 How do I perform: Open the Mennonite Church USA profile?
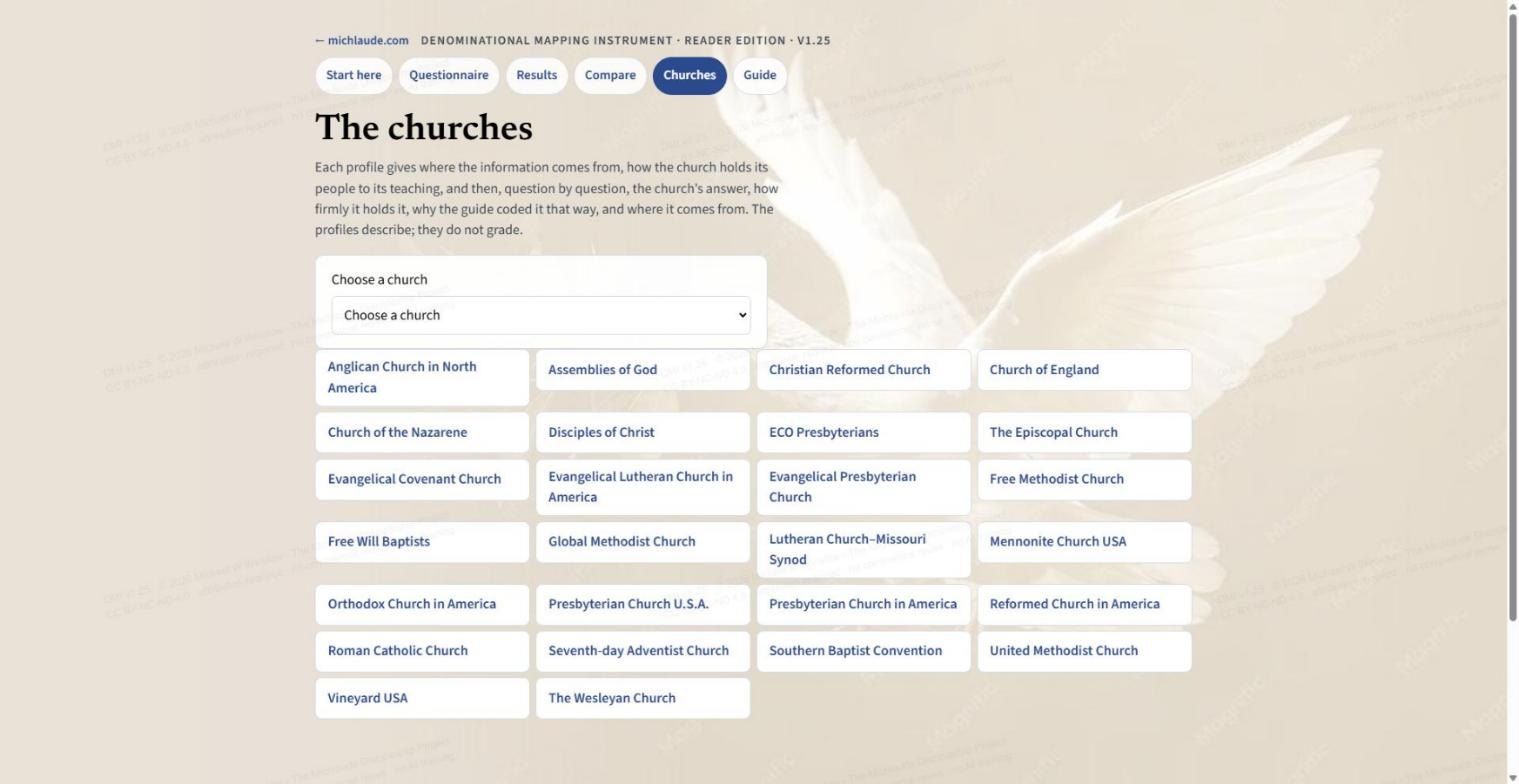pyautogui.click(x=1085, y=542)
